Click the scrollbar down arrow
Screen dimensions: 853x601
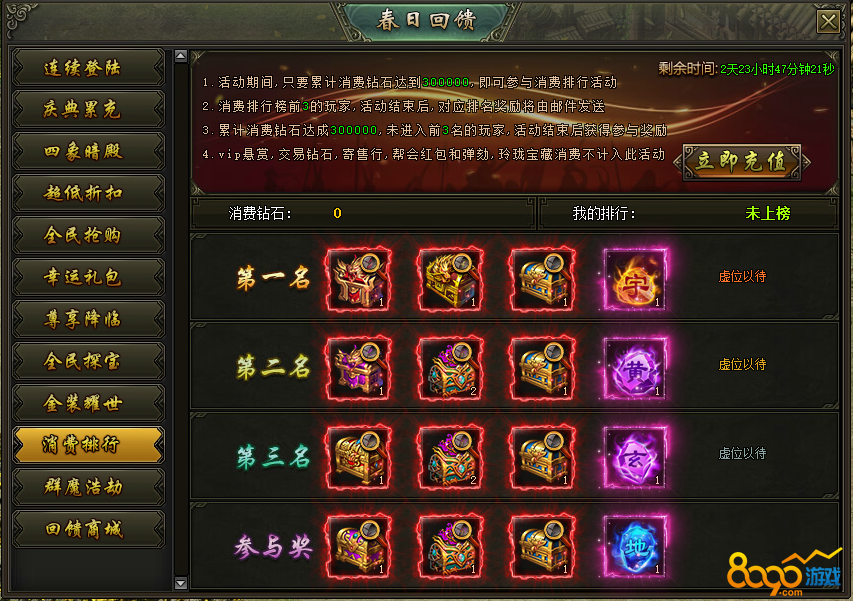tap(181, 583)
